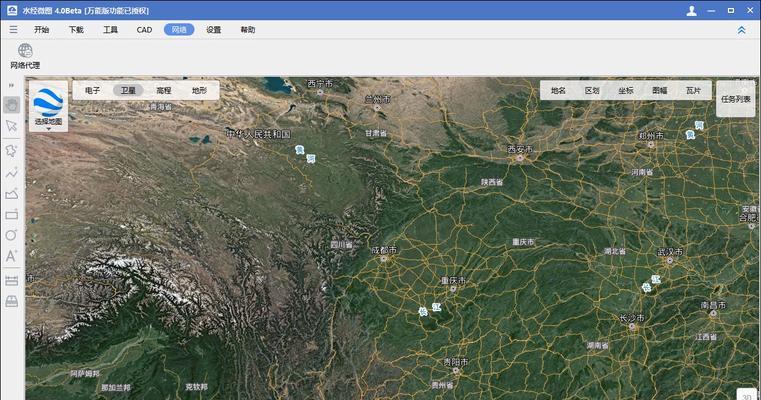Screen dimensions: 761x400
Task: Click the 武汉市 label on the map
Action: (x=670, y=252)
